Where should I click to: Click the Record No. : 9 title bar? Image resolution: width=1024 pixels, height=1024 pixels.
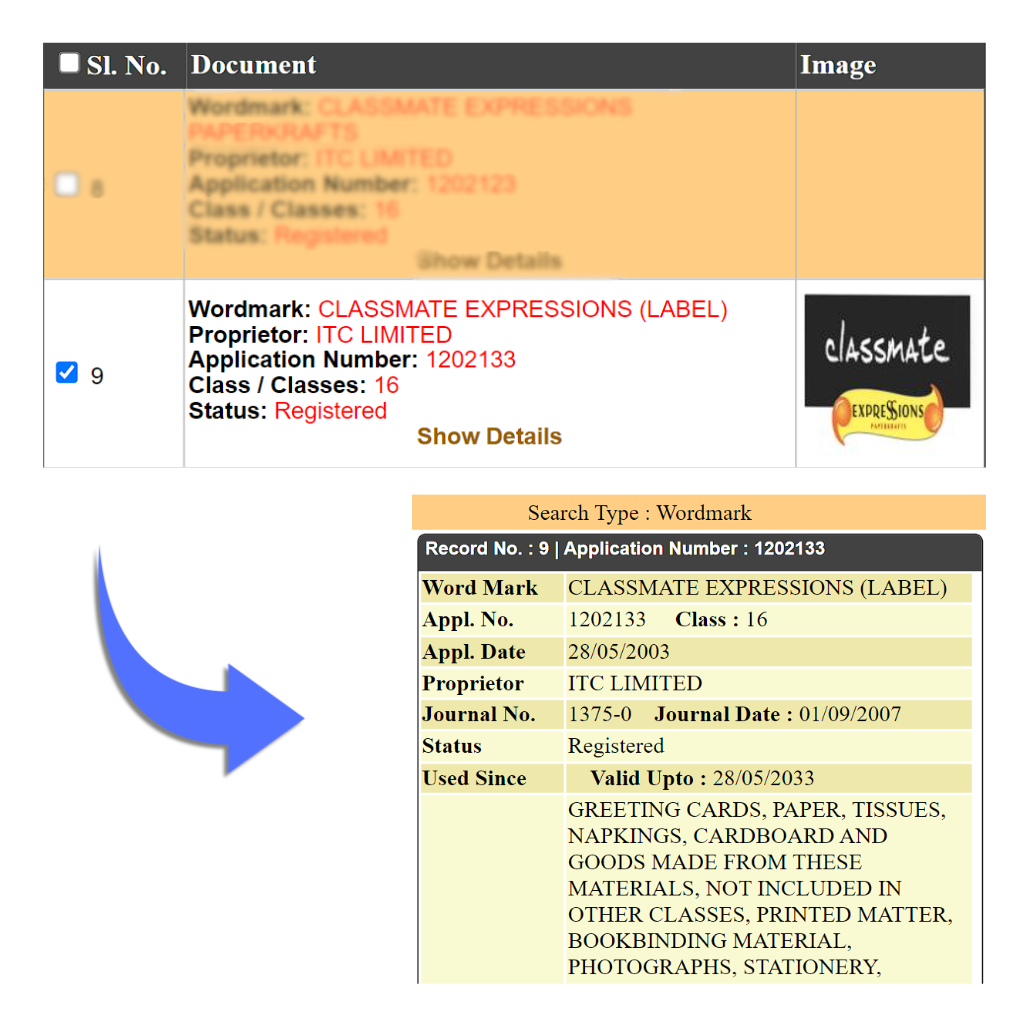625,549
